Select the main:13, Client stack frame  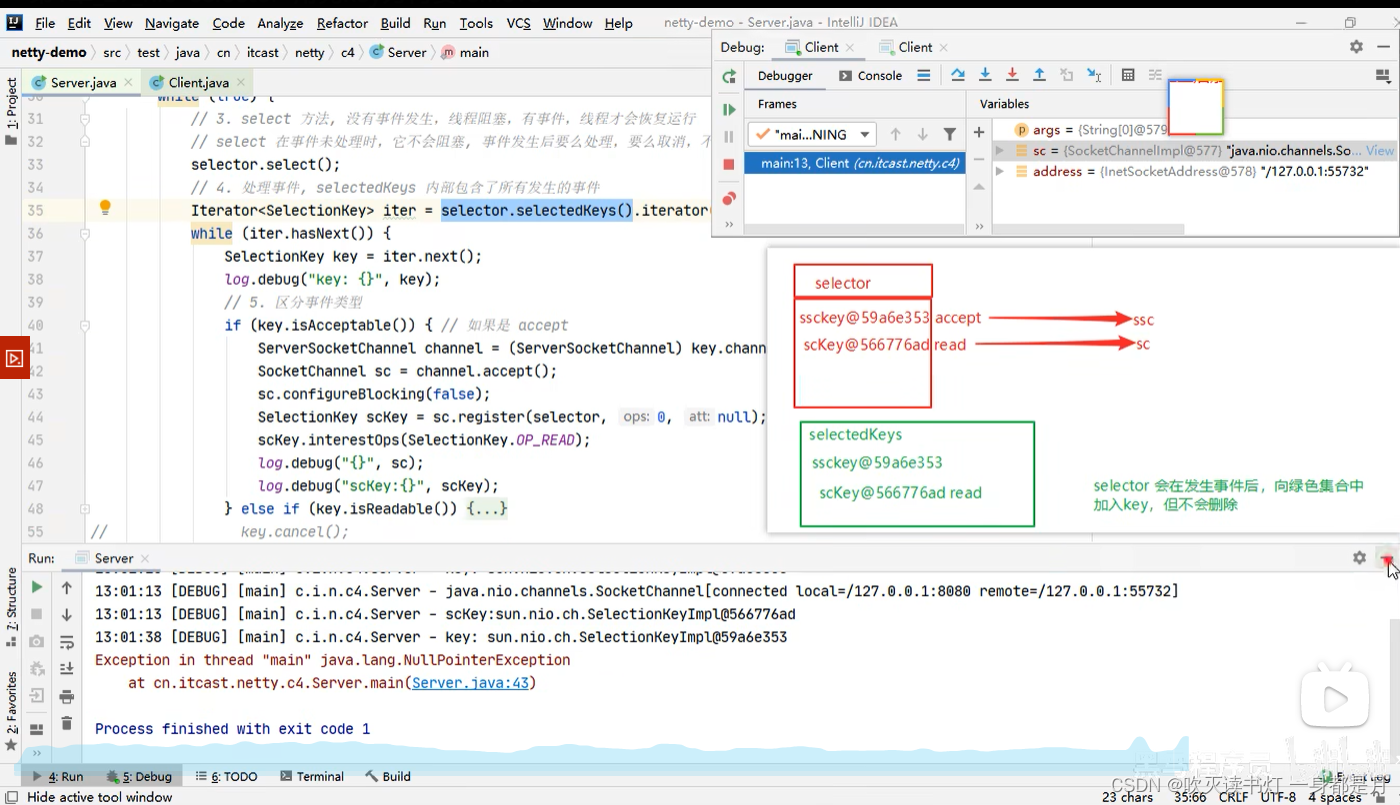[x=855, y=163]
